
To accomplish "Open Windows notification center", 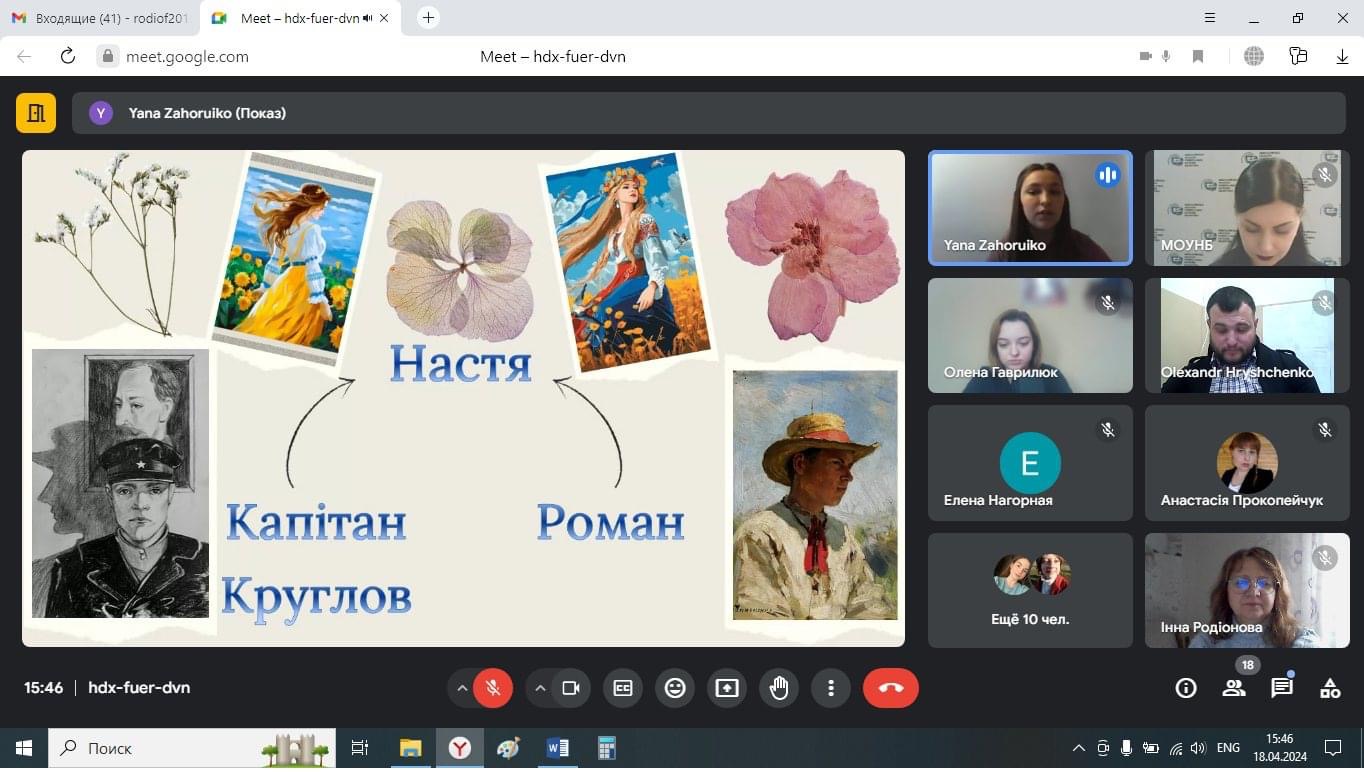I will tap(1332, 748).
